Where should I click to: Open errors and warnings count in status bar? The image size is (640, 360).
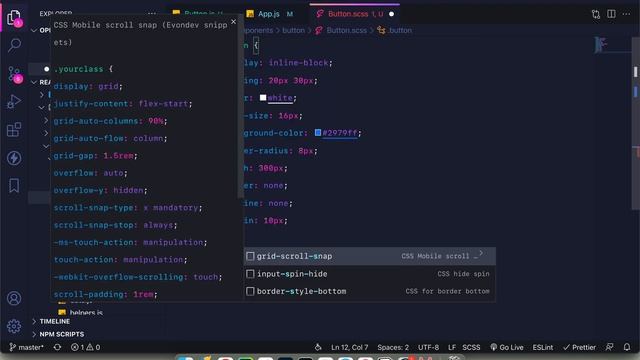coord(85,347)
